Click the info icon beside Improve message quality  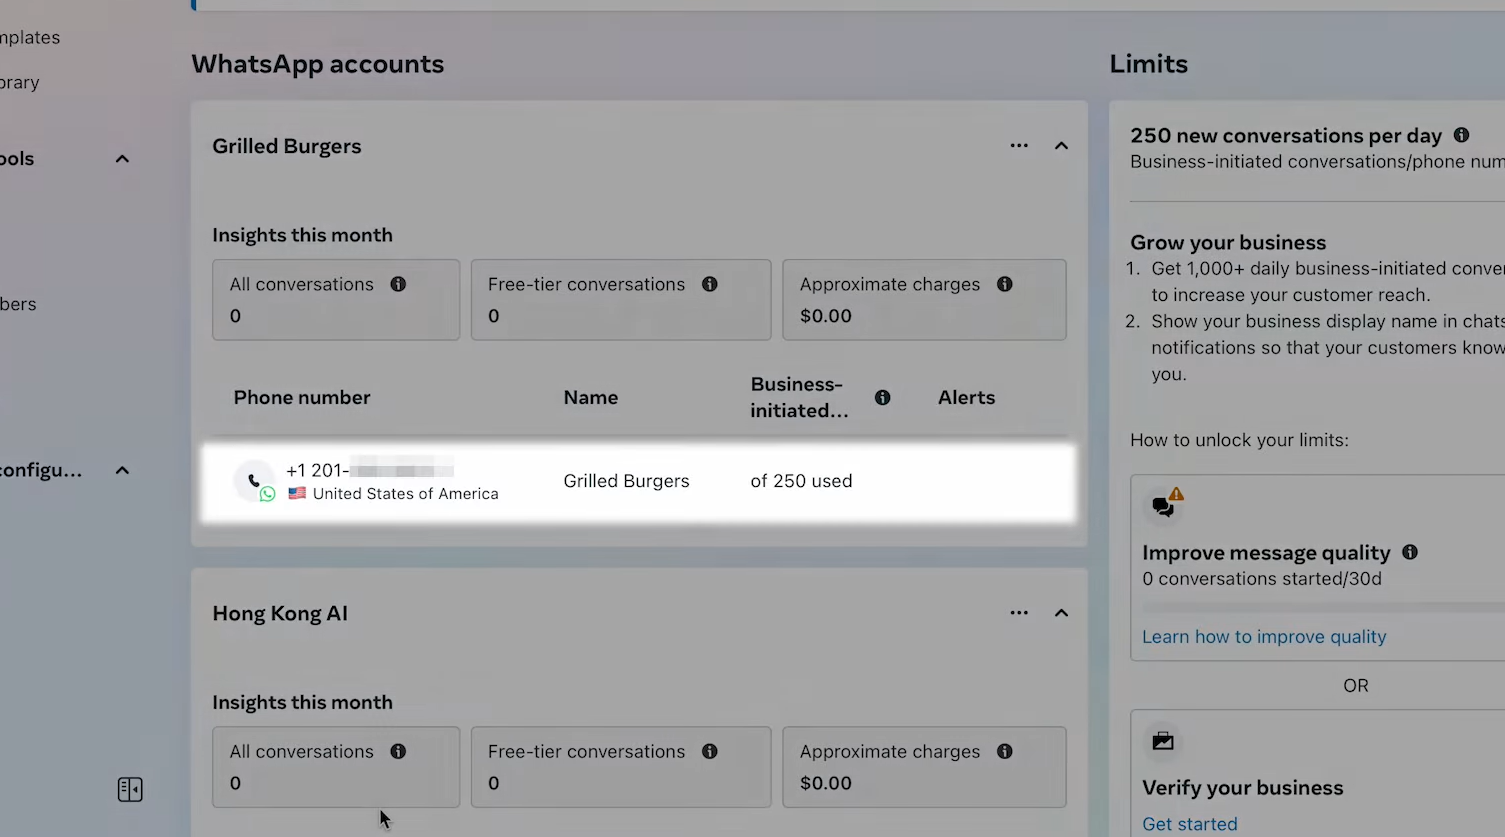coord(1410,552)
